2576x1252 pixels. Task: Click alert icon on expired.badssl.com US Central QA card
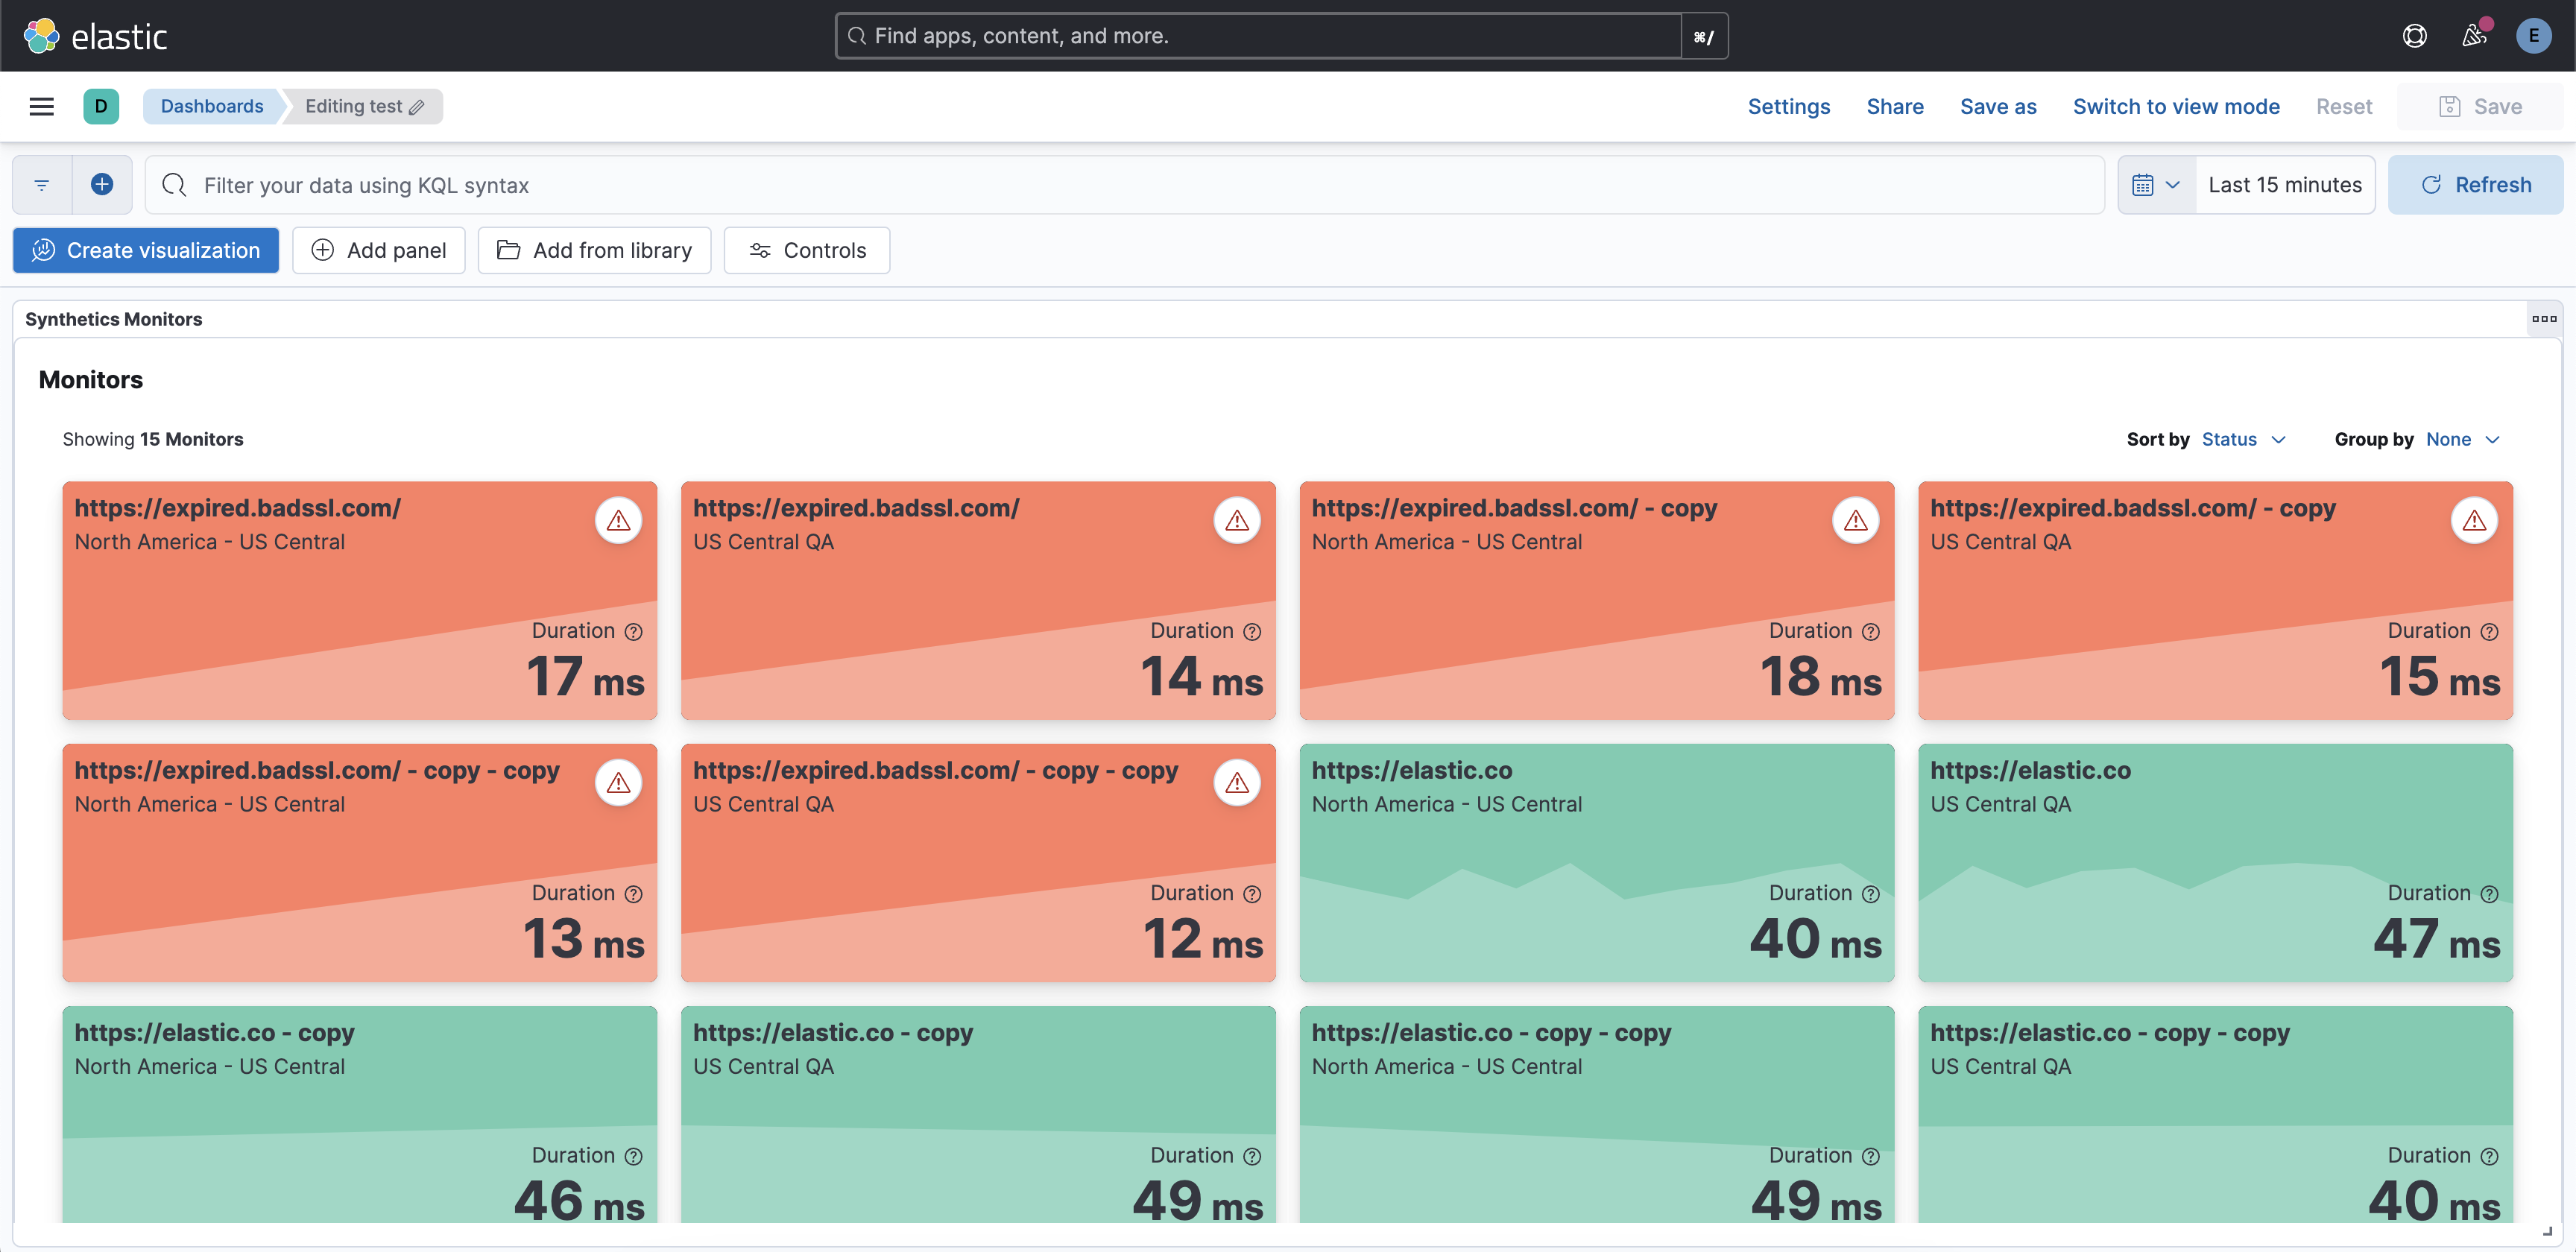coord(1237,520)
